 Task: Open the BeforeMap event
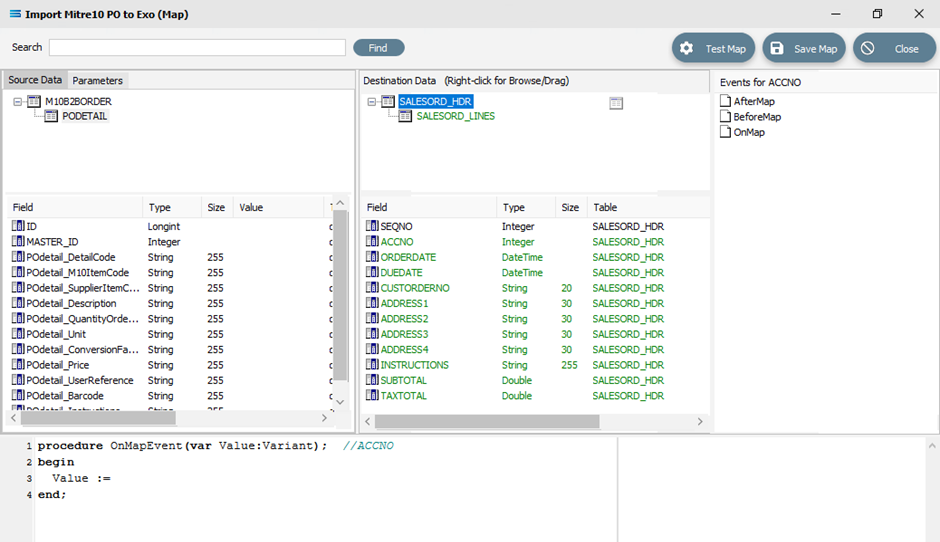point(751,117)
